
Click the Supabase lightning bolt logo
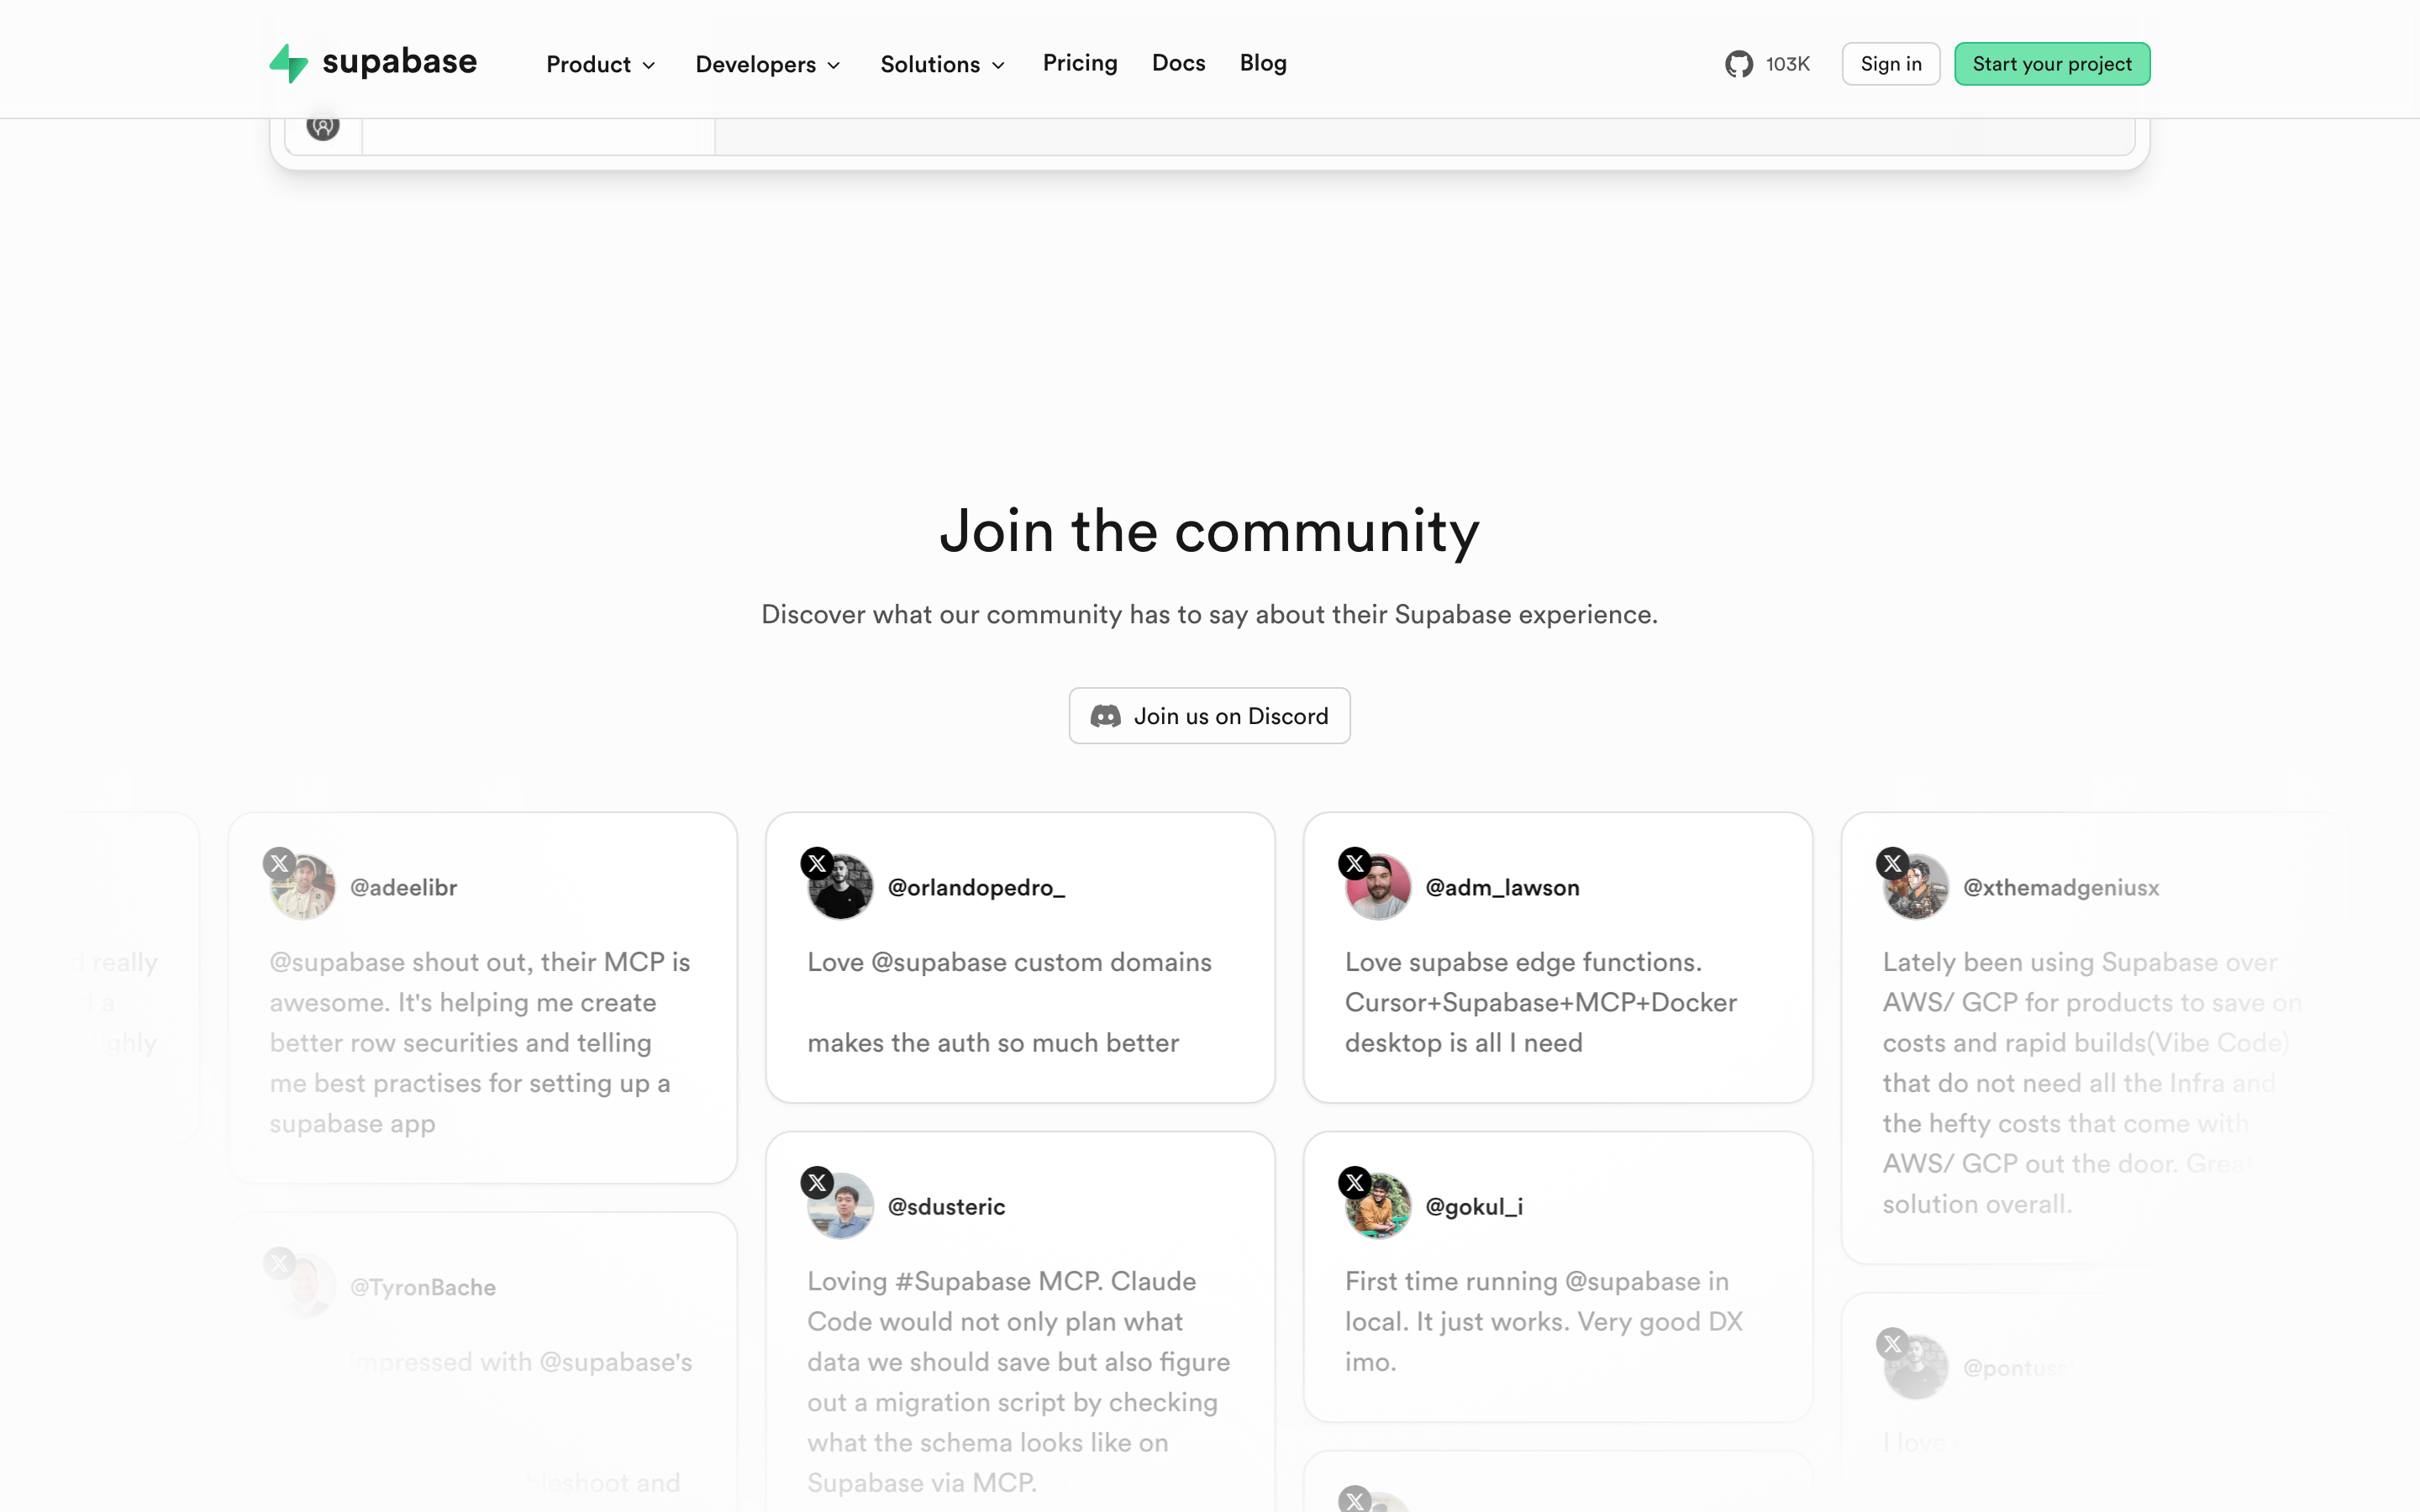point(289,63)
